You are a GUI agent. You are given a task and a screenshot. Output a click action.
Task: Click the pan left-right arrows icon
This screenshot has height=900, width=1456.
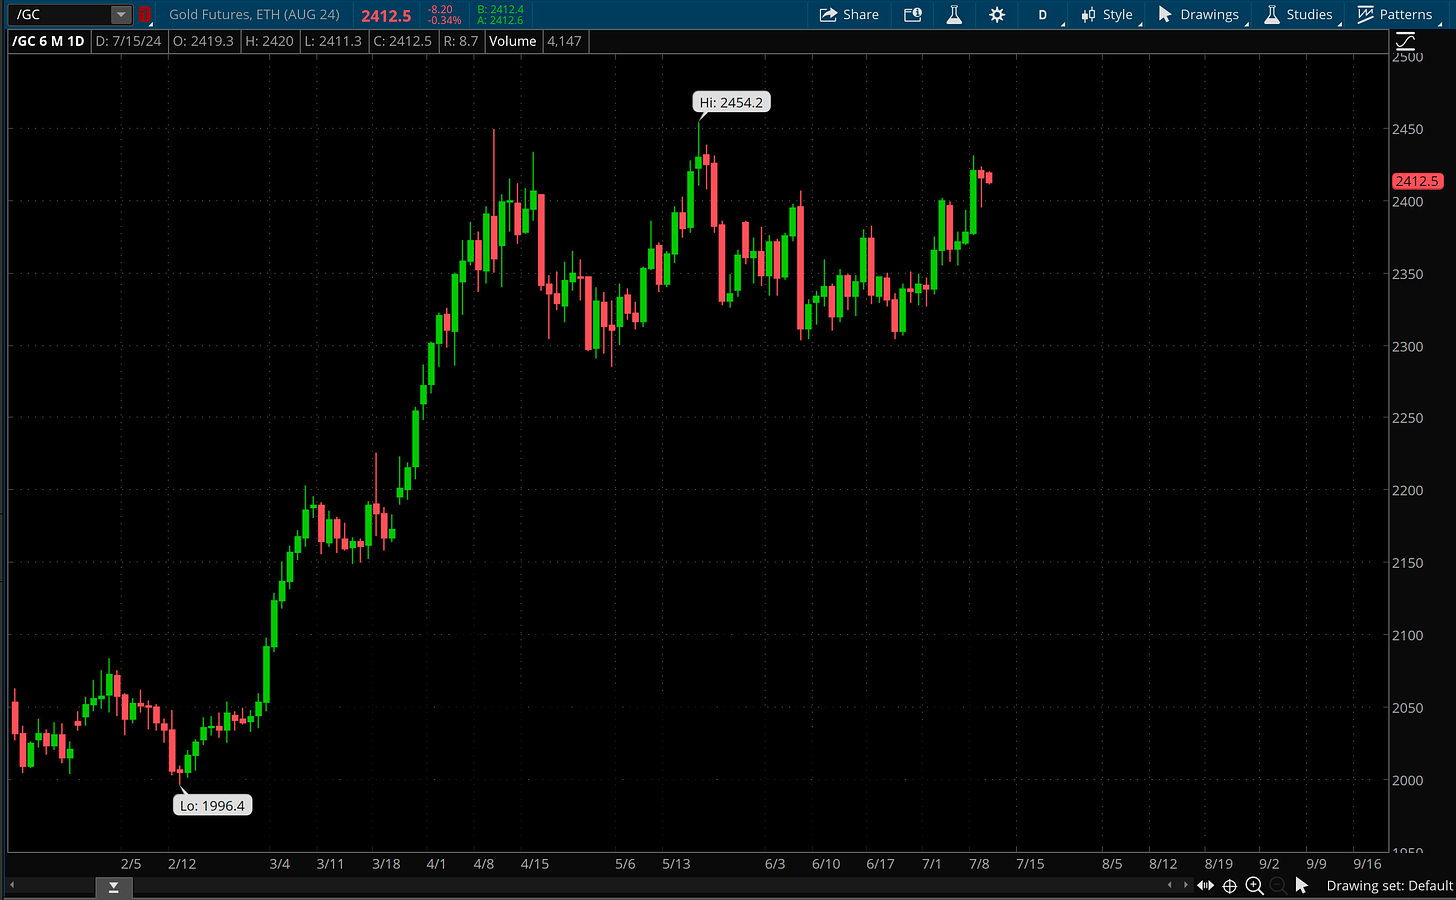(1205, 885)
